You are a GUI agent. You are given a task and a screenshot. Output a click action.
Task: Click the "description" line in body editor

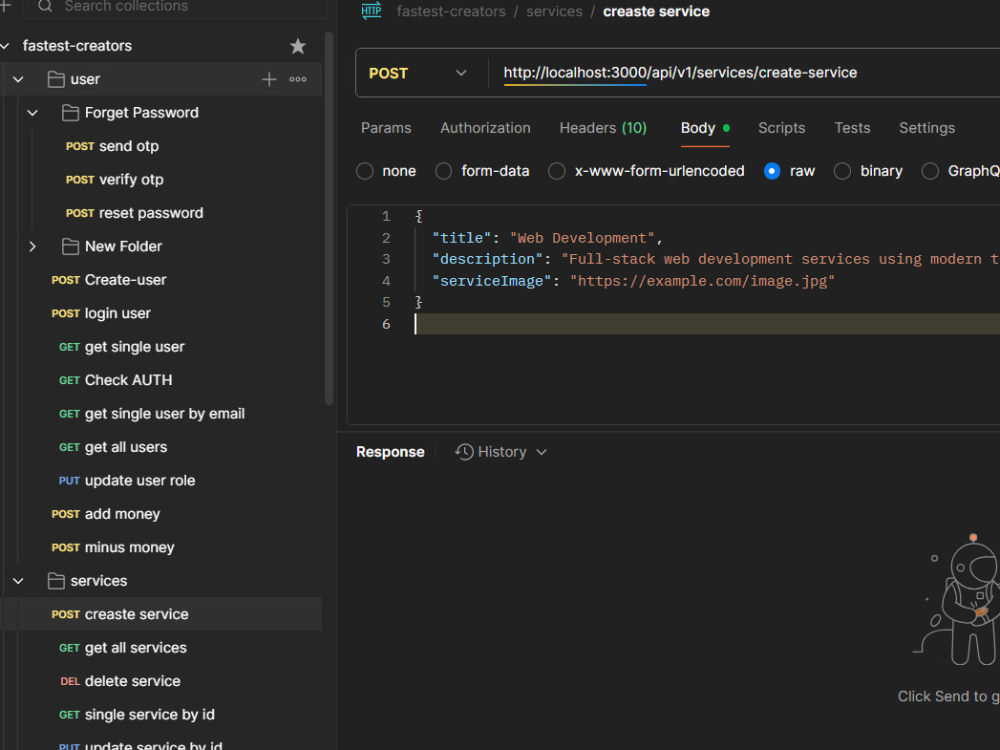(716, 259)
